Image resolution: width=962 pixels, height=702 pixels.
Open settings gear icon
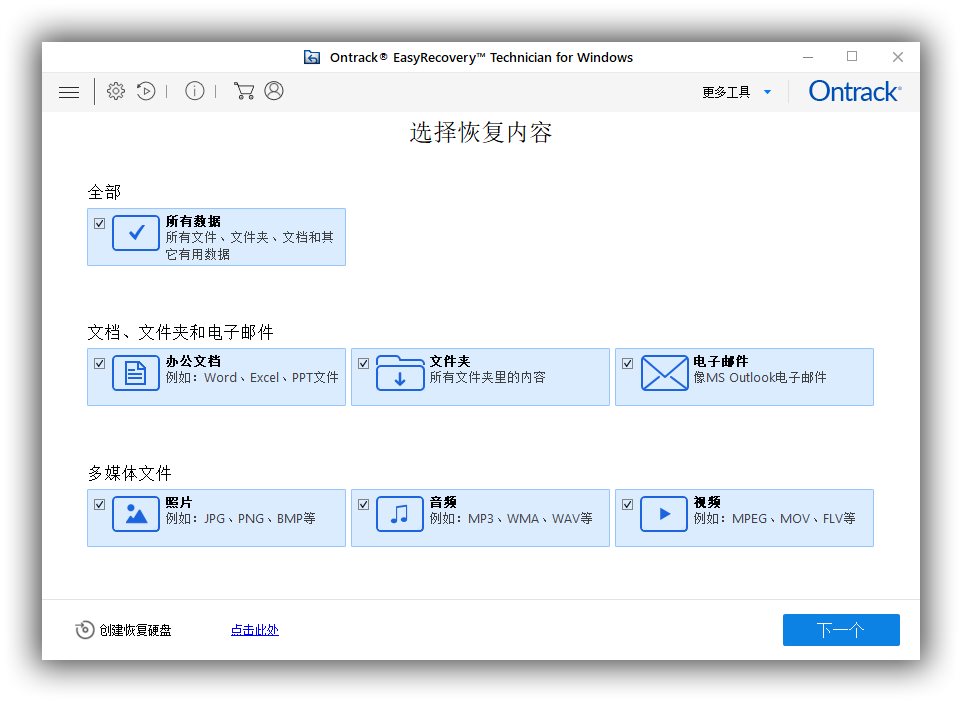pos(115,91)
